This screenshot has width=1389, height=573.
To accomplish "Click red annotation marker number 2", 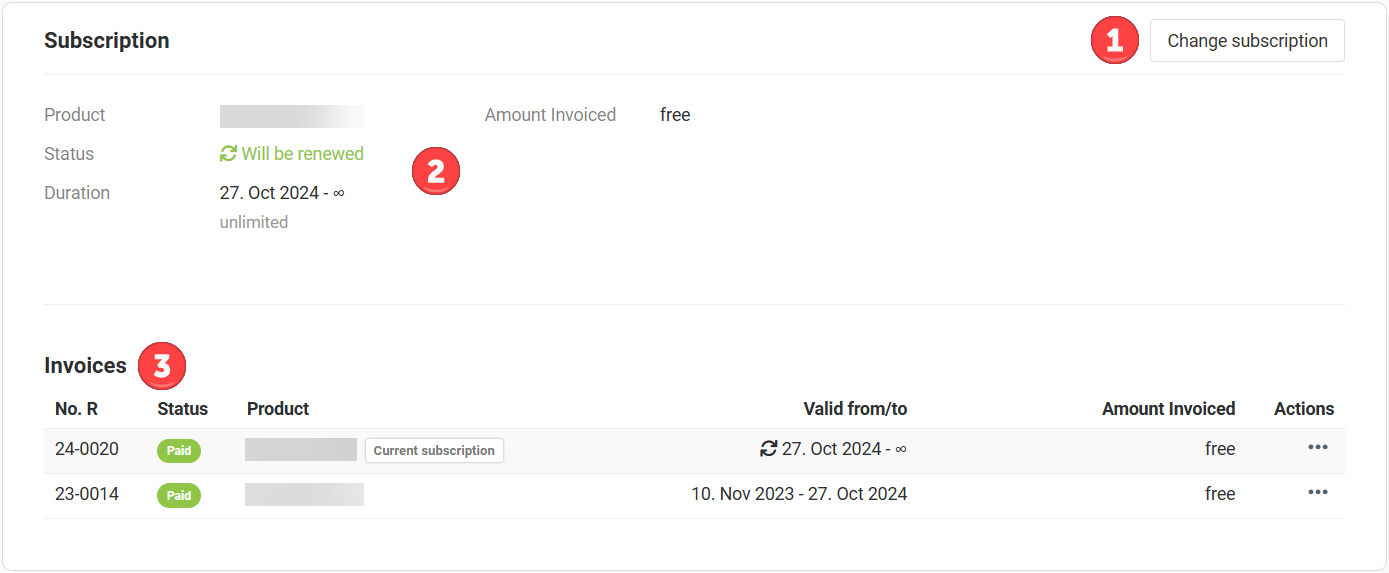I will 436,172.
